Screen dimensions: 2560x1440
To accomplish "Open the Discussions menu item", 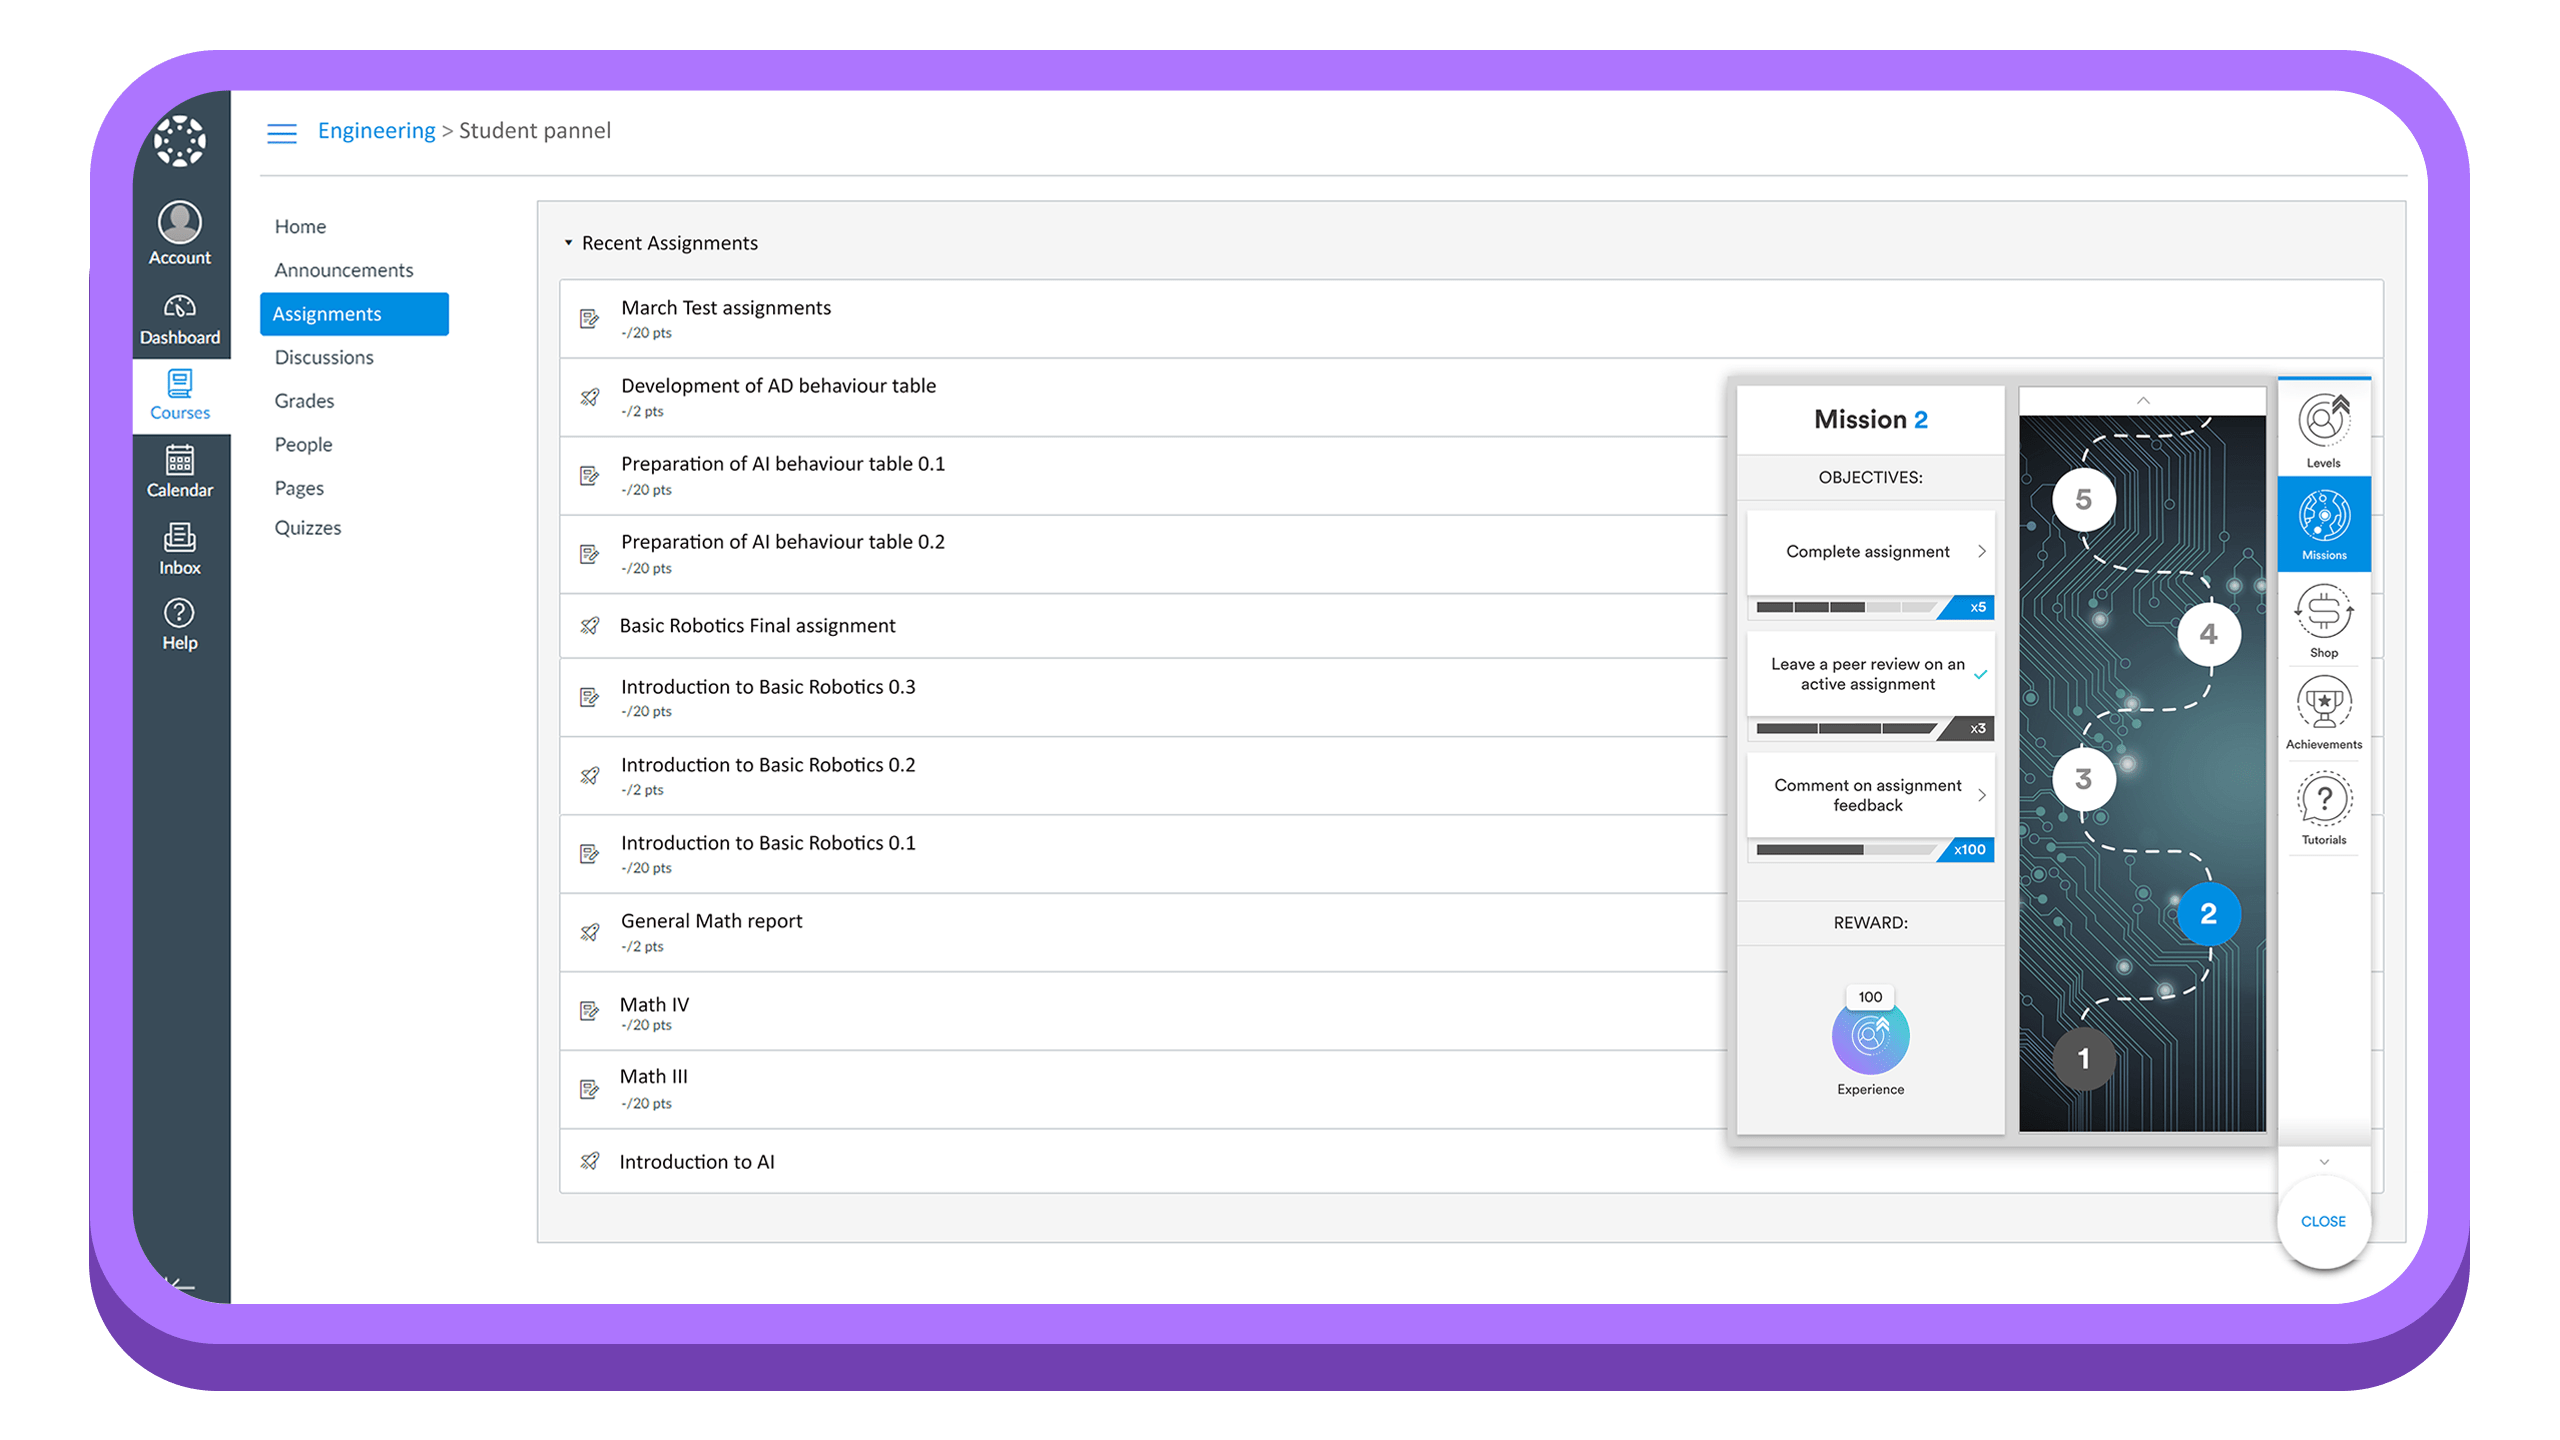I will (x=324, y=357).
